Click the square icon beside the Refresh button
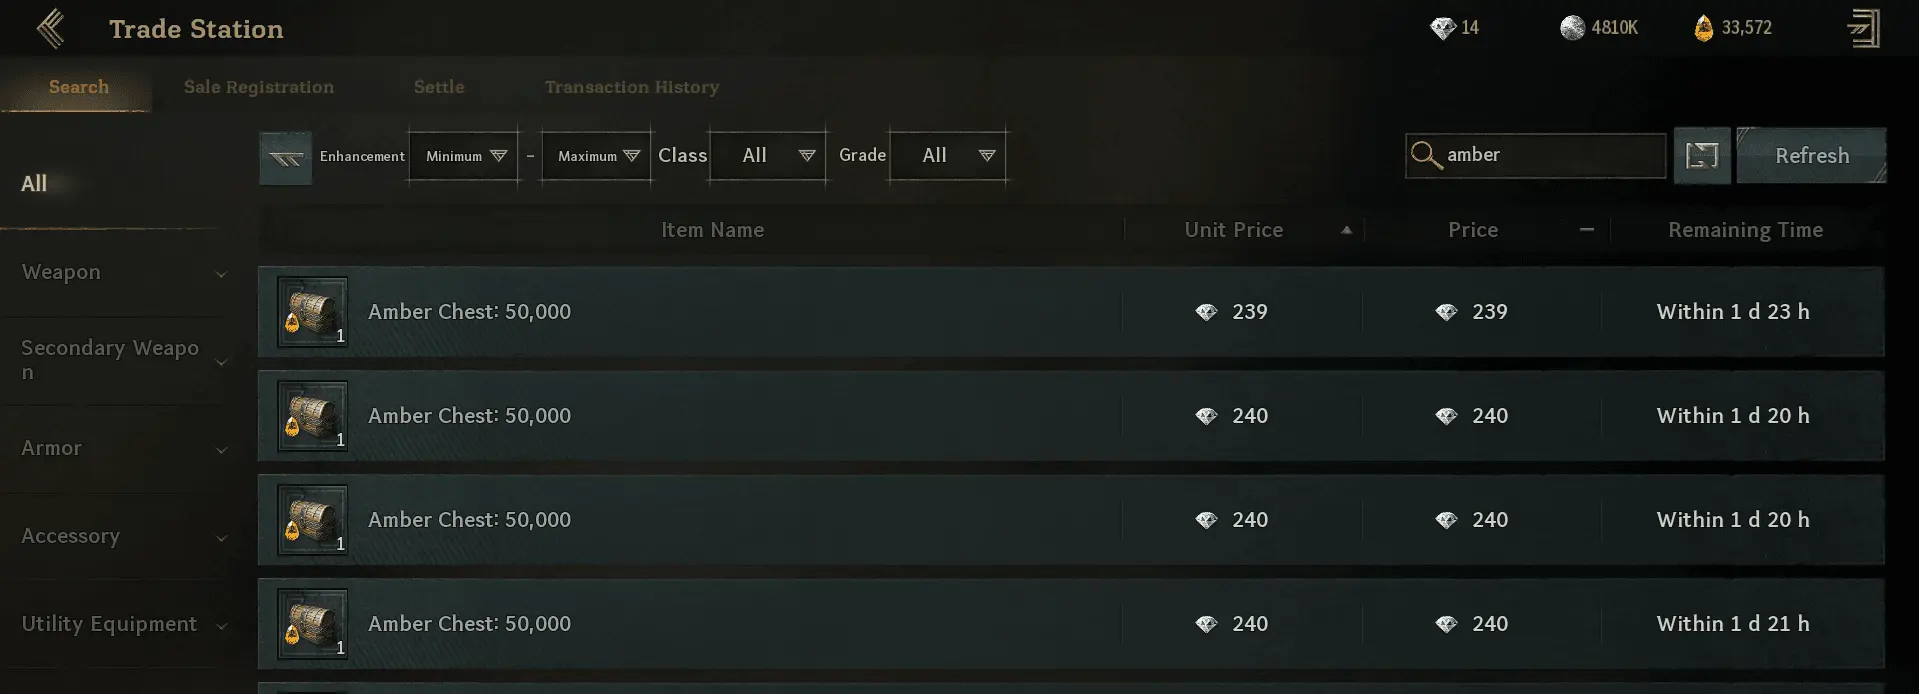This screenshot has height=694, width=1919. [x=1701, y=155]
